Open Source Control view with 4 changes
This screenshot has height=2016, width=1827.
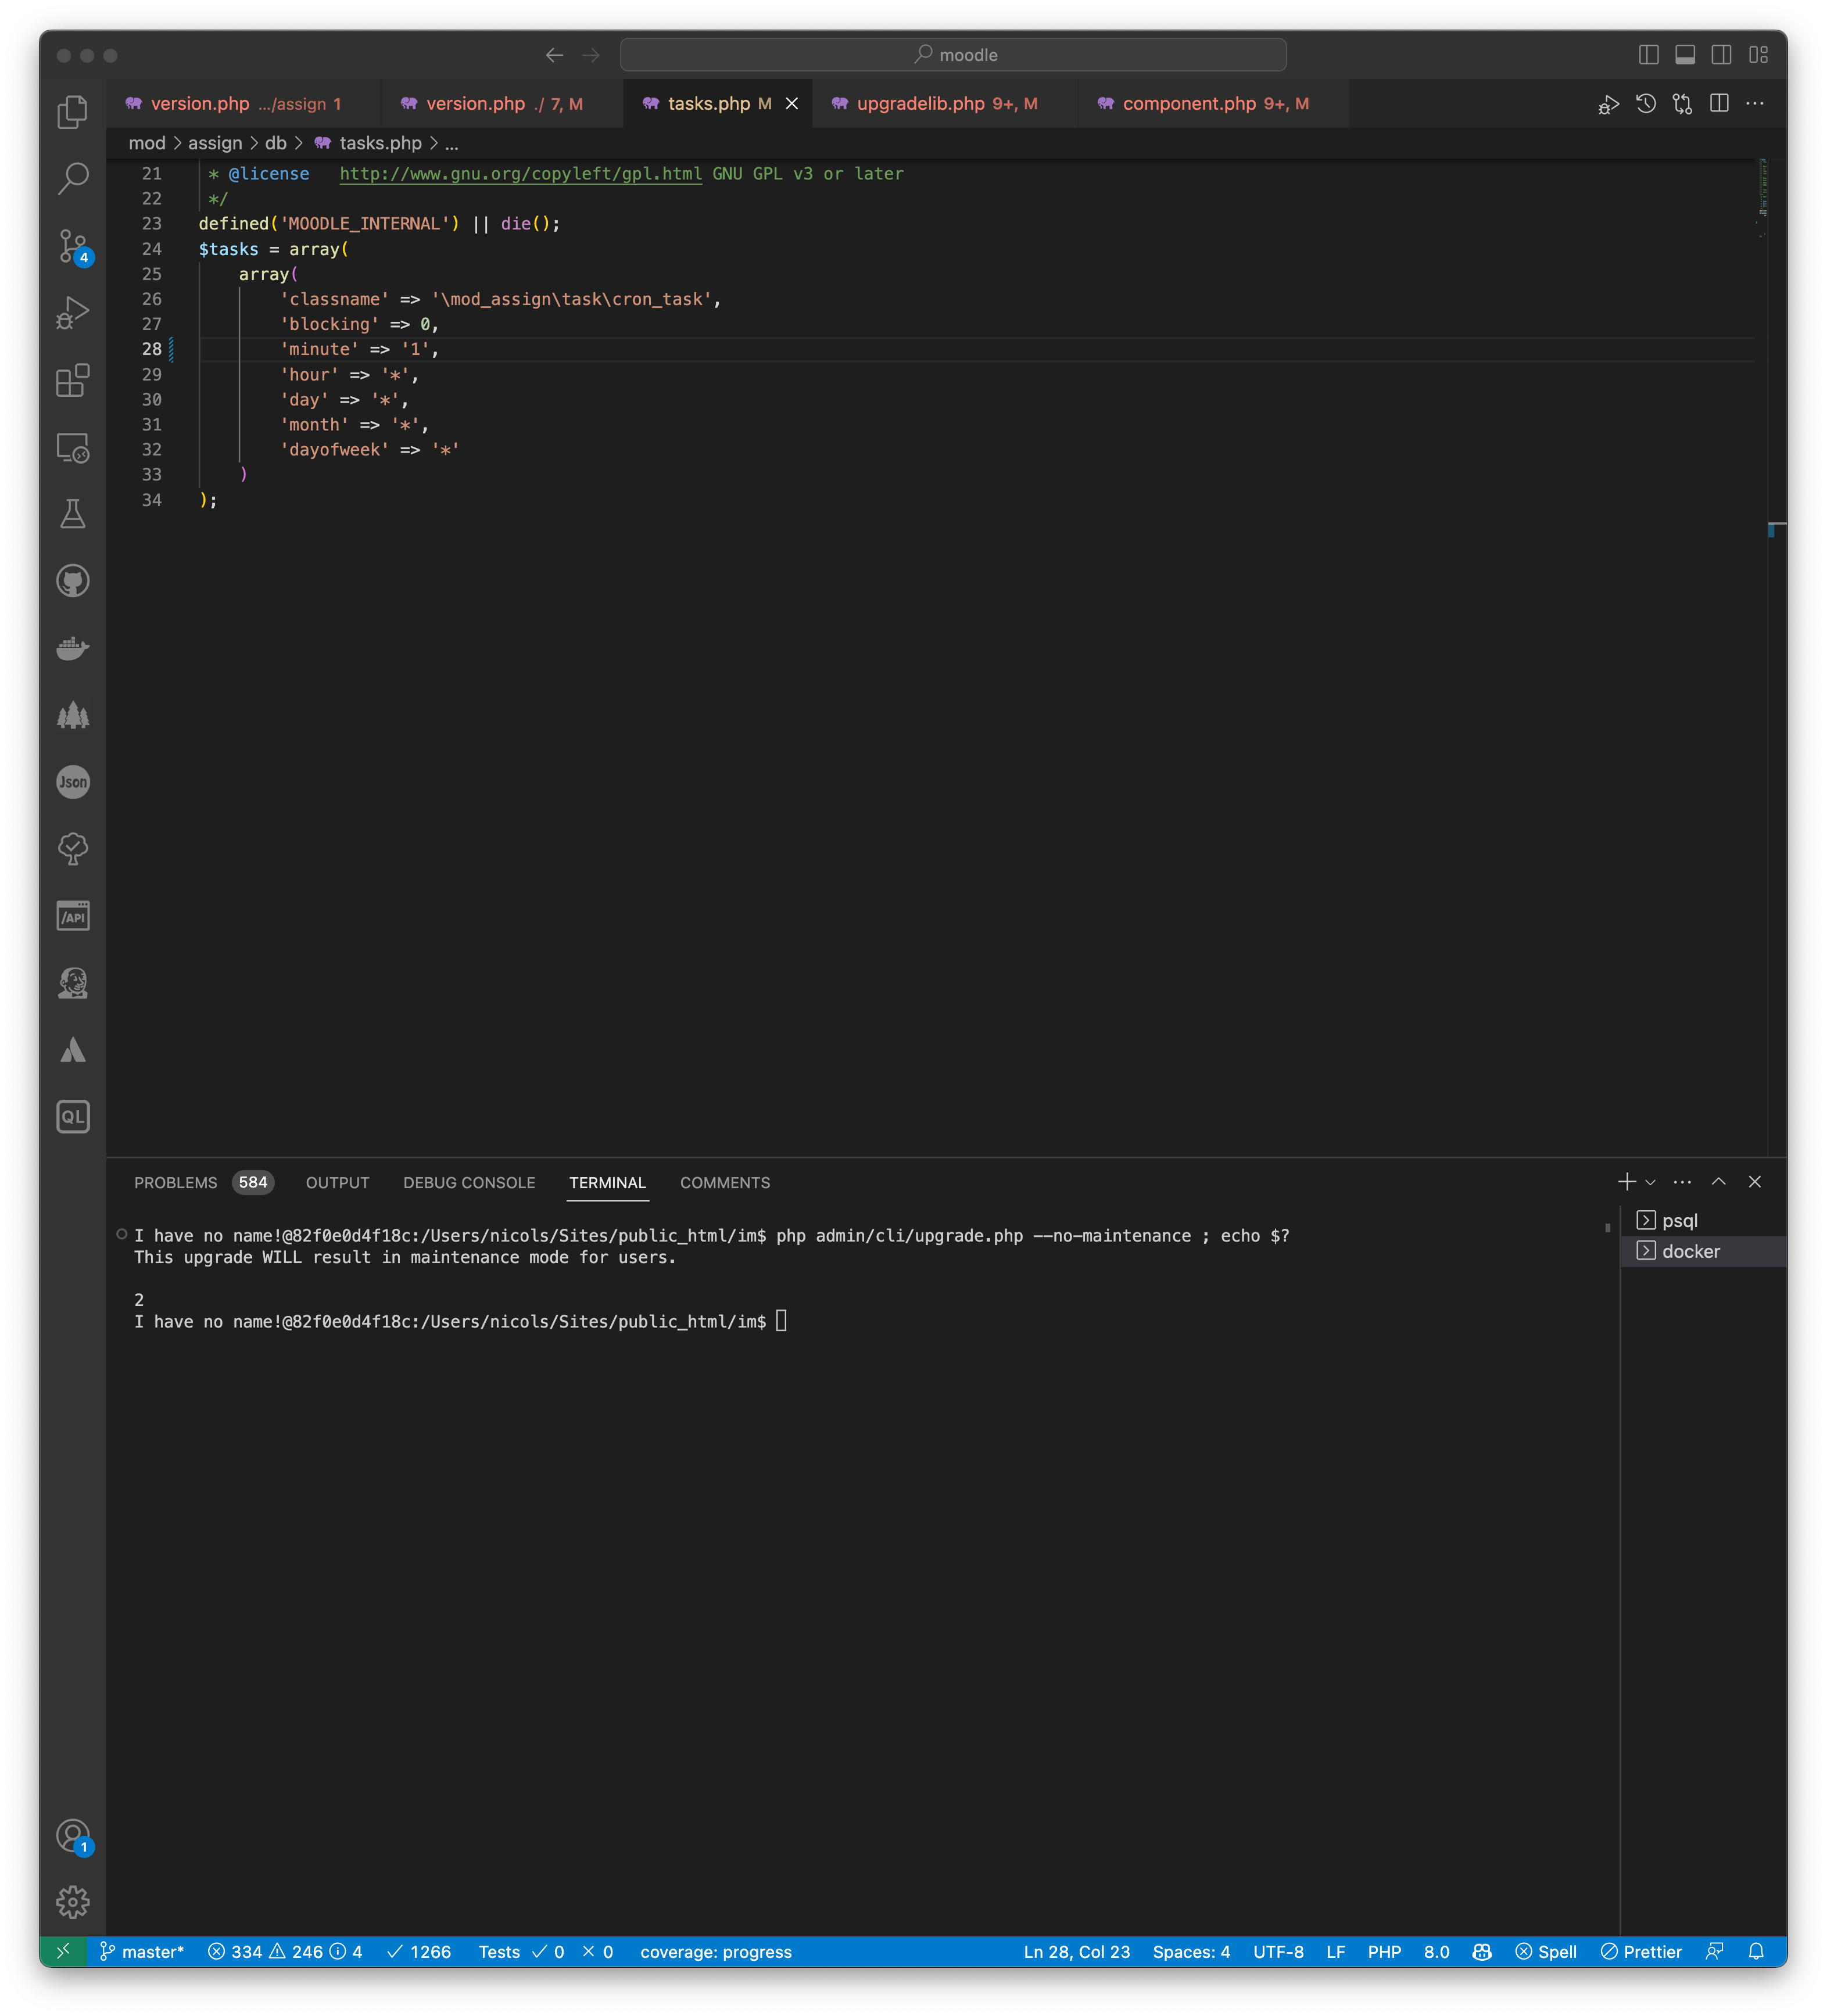tap(73, 246)
